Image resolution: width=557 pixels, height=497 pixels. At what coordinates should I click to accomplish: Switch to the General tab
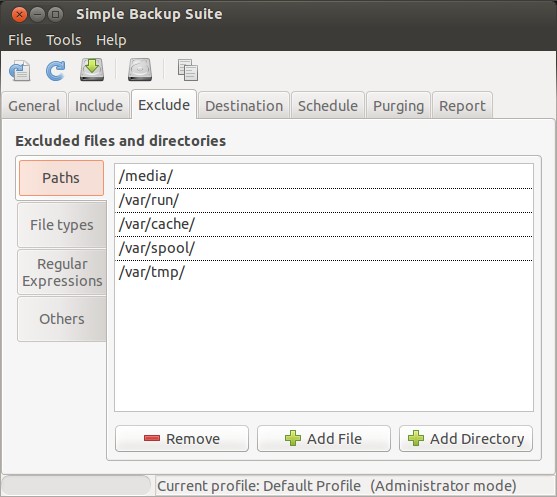tap(34, 106)
